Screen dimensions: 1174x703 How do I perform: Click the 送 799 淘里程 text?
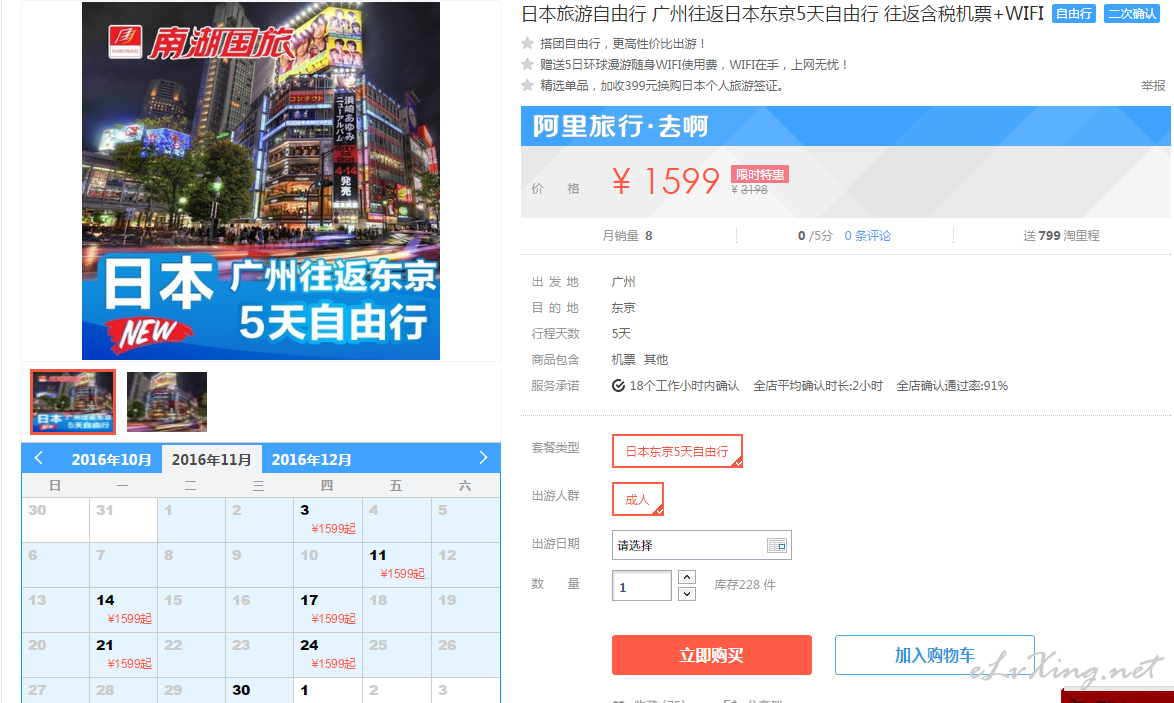tap(1061, 236)
